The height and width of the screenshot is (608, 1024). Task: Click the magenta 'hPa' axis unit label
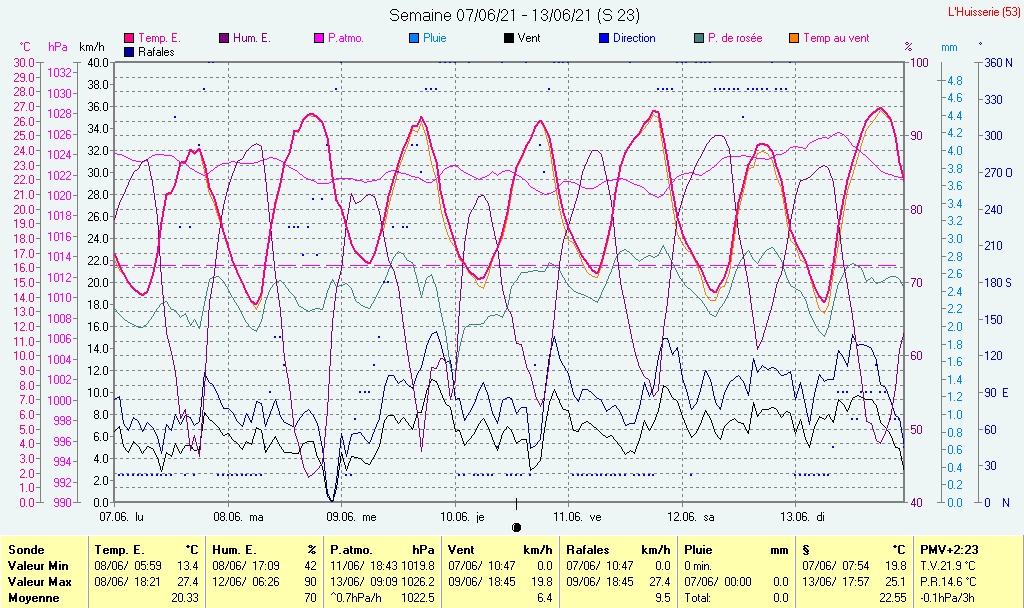click(58, 47)
